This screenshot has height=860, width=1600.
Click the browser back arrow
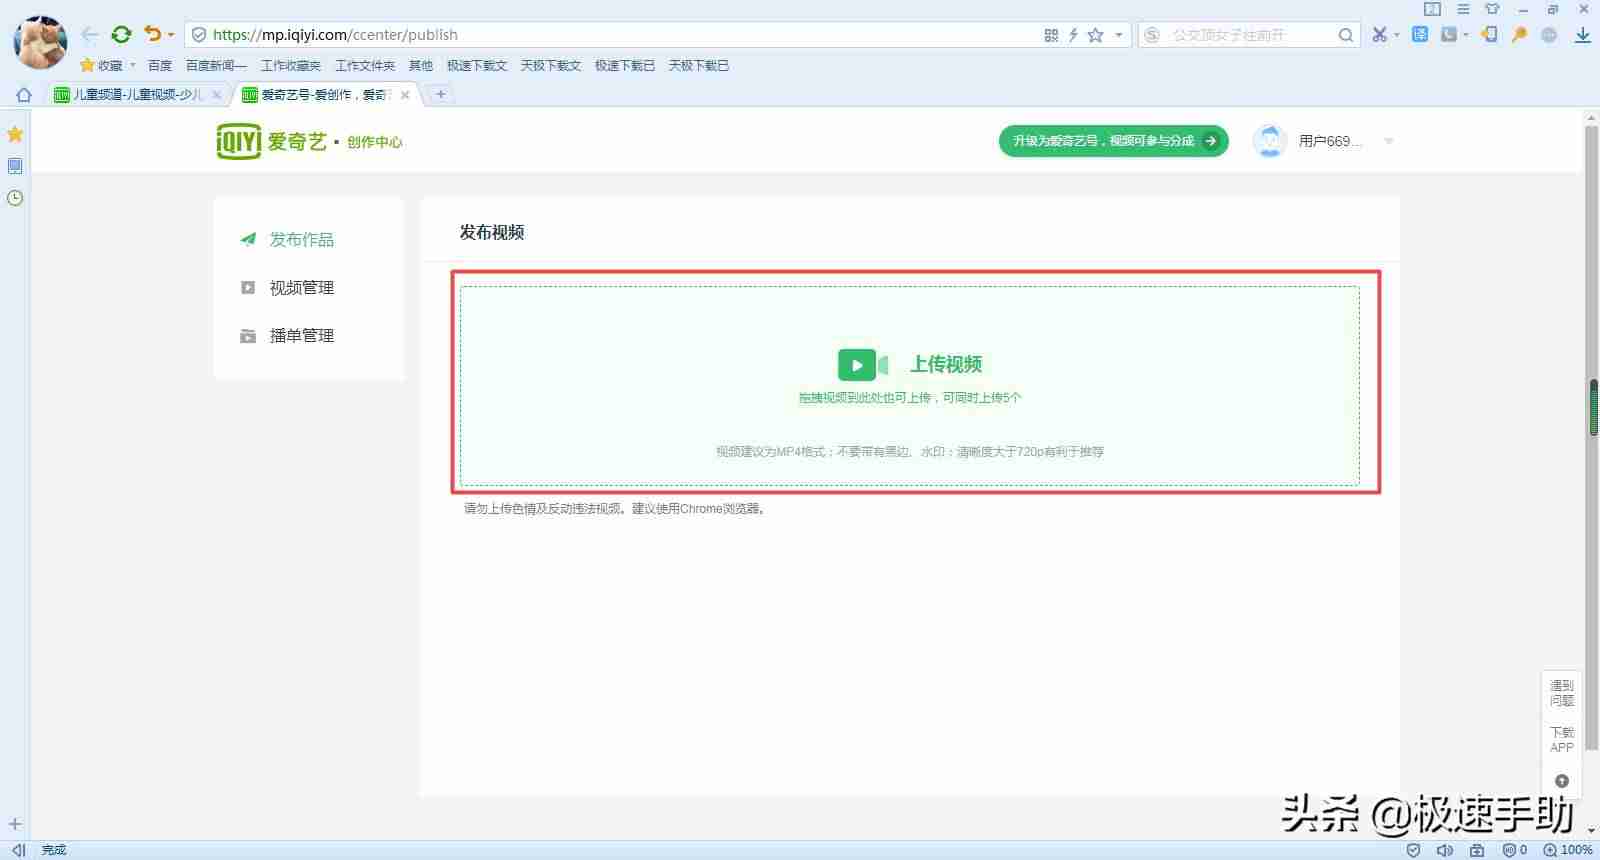(90, 35)
